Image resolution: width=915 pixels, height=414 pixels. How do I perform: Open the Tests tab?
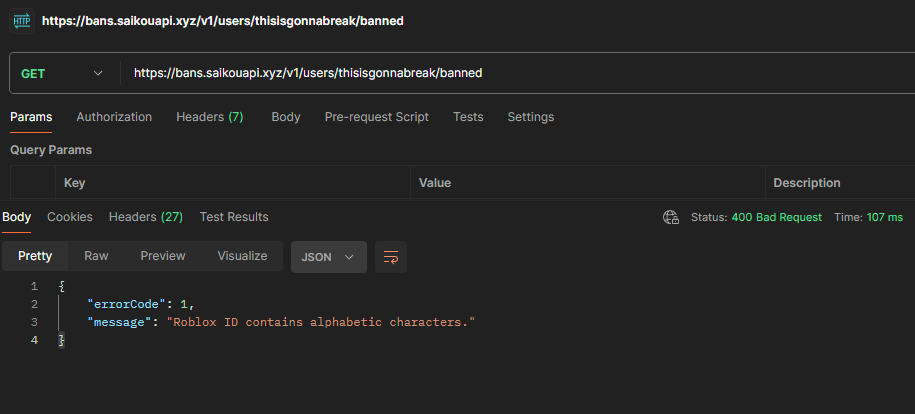click(x=468, y=117)
